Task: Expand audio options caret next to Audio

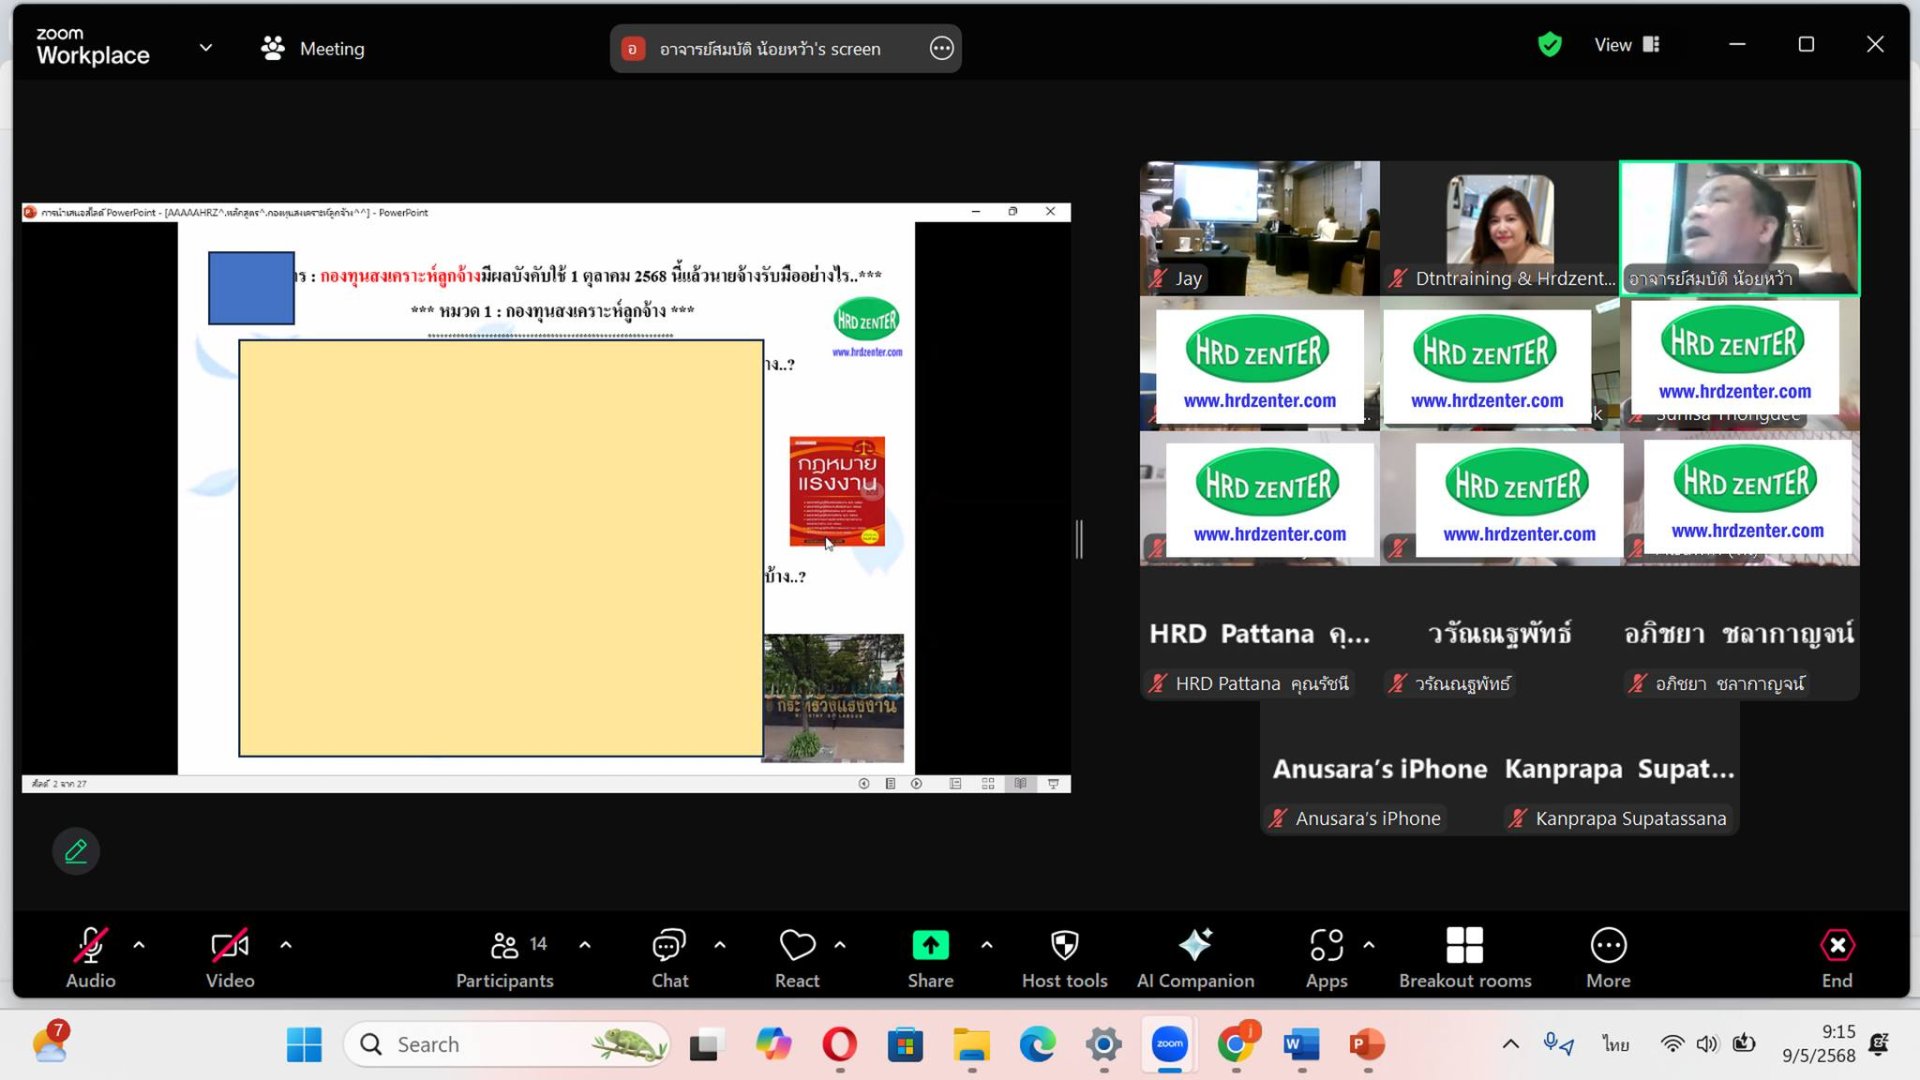Action: (139, 945)
